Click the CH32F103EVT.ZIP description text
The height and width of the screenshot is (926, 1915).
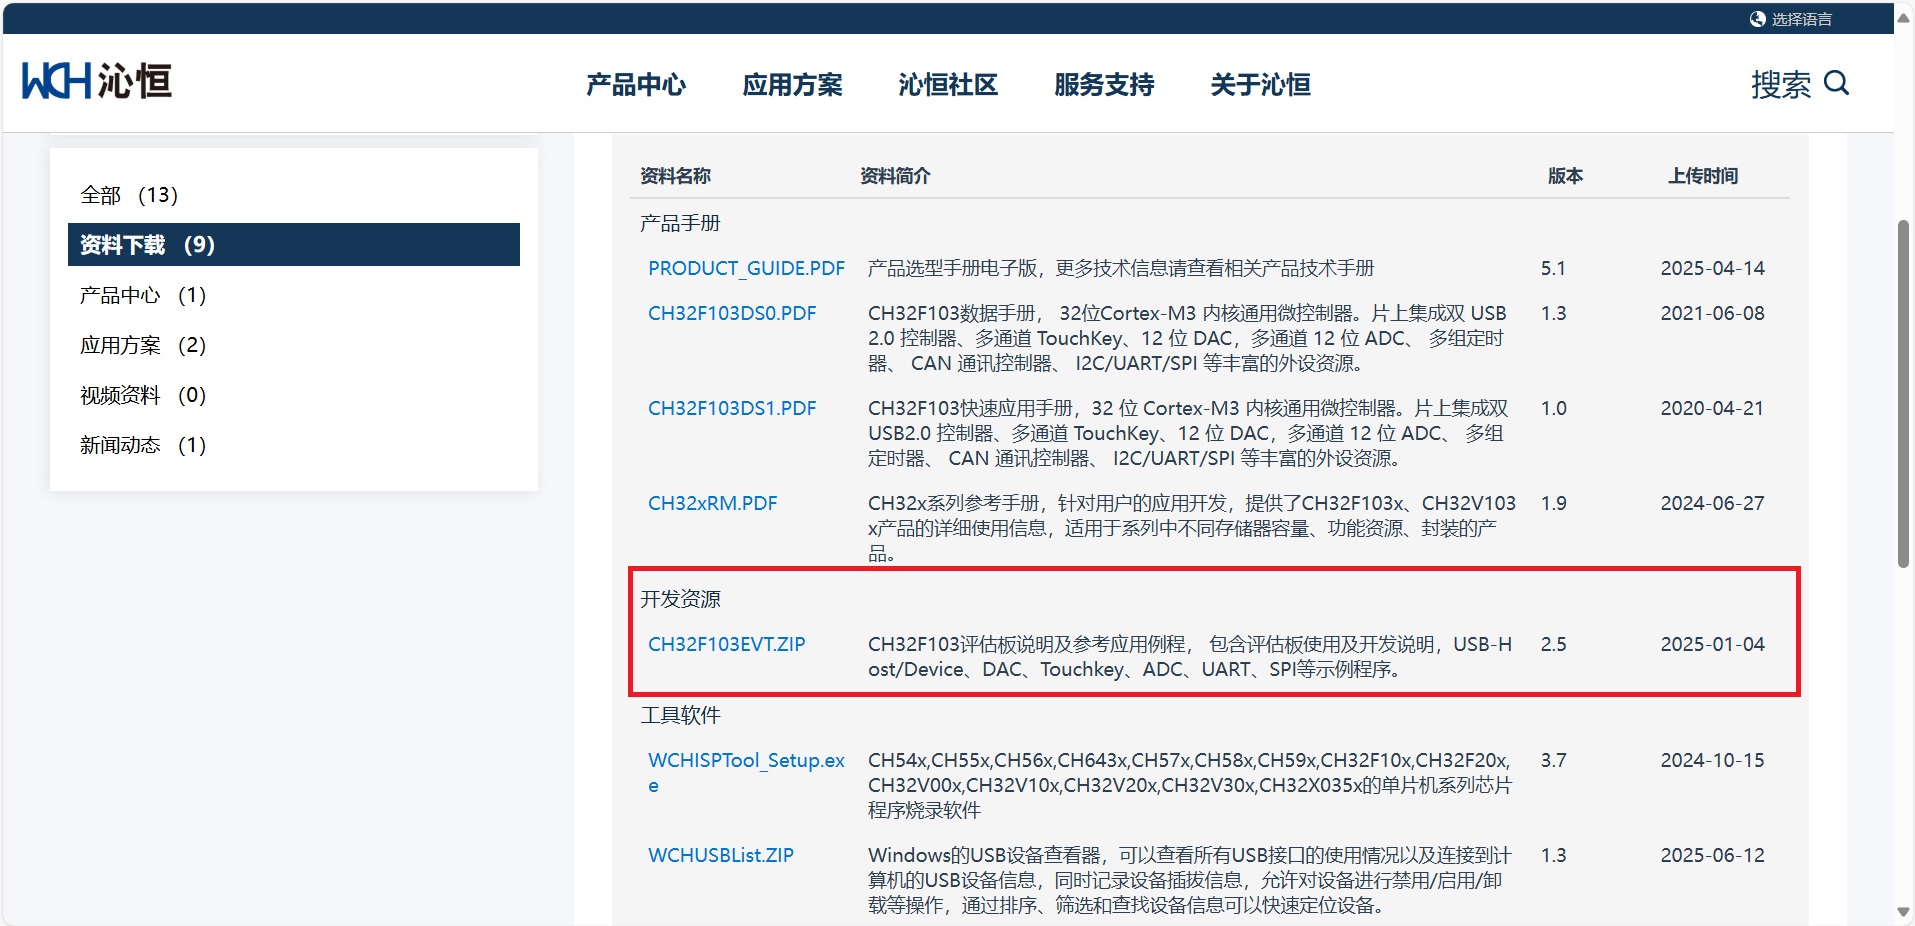point(1190,657)
